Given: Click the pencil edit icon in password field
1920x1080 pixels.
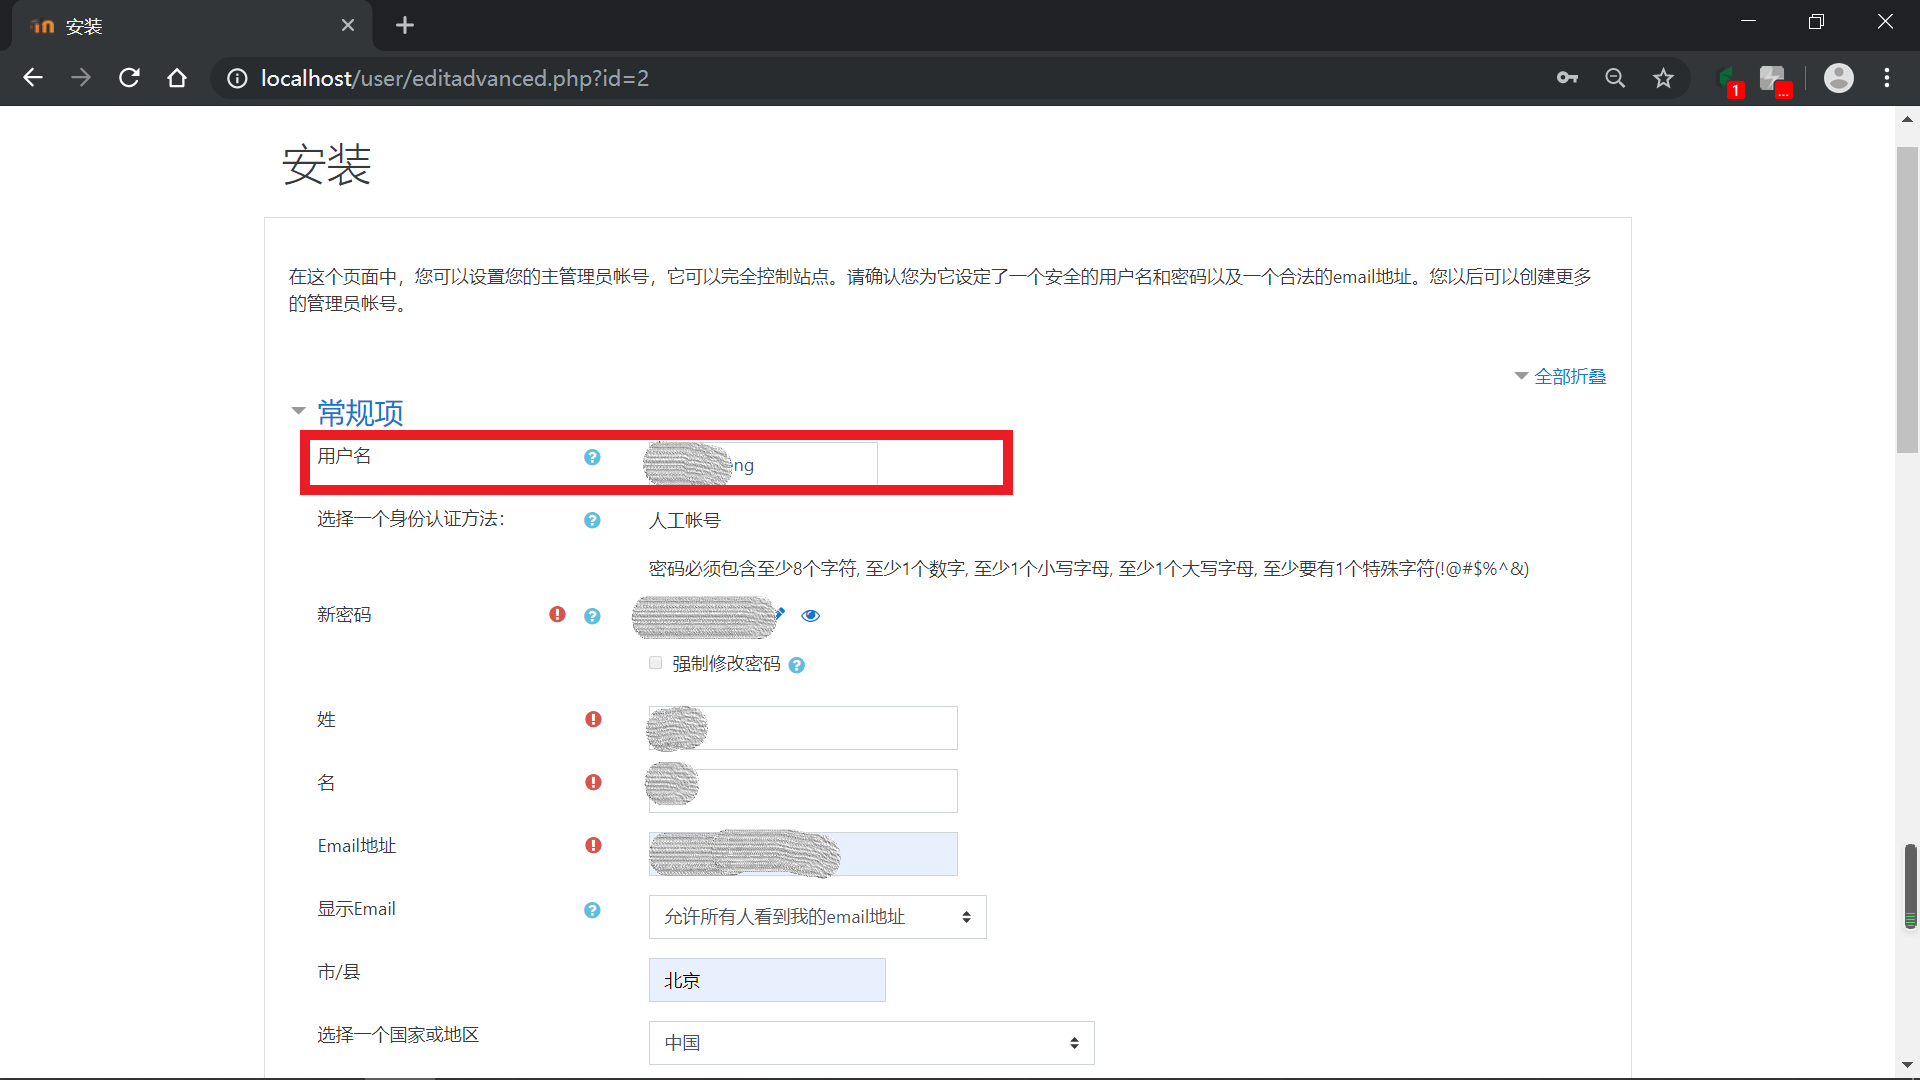Looking at the screenshot, I should [779, 615].
